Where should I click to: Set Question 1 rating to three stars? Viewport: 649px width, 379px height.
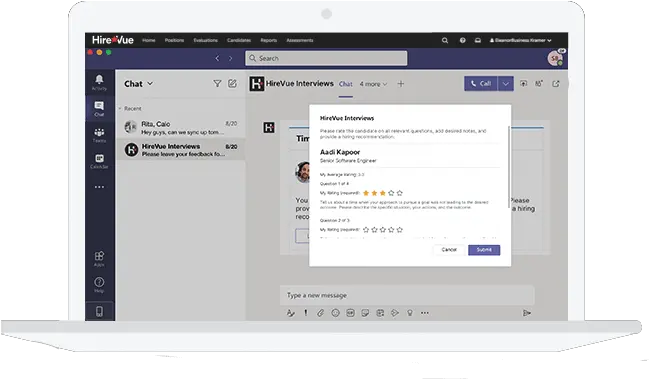pos(383,193)
